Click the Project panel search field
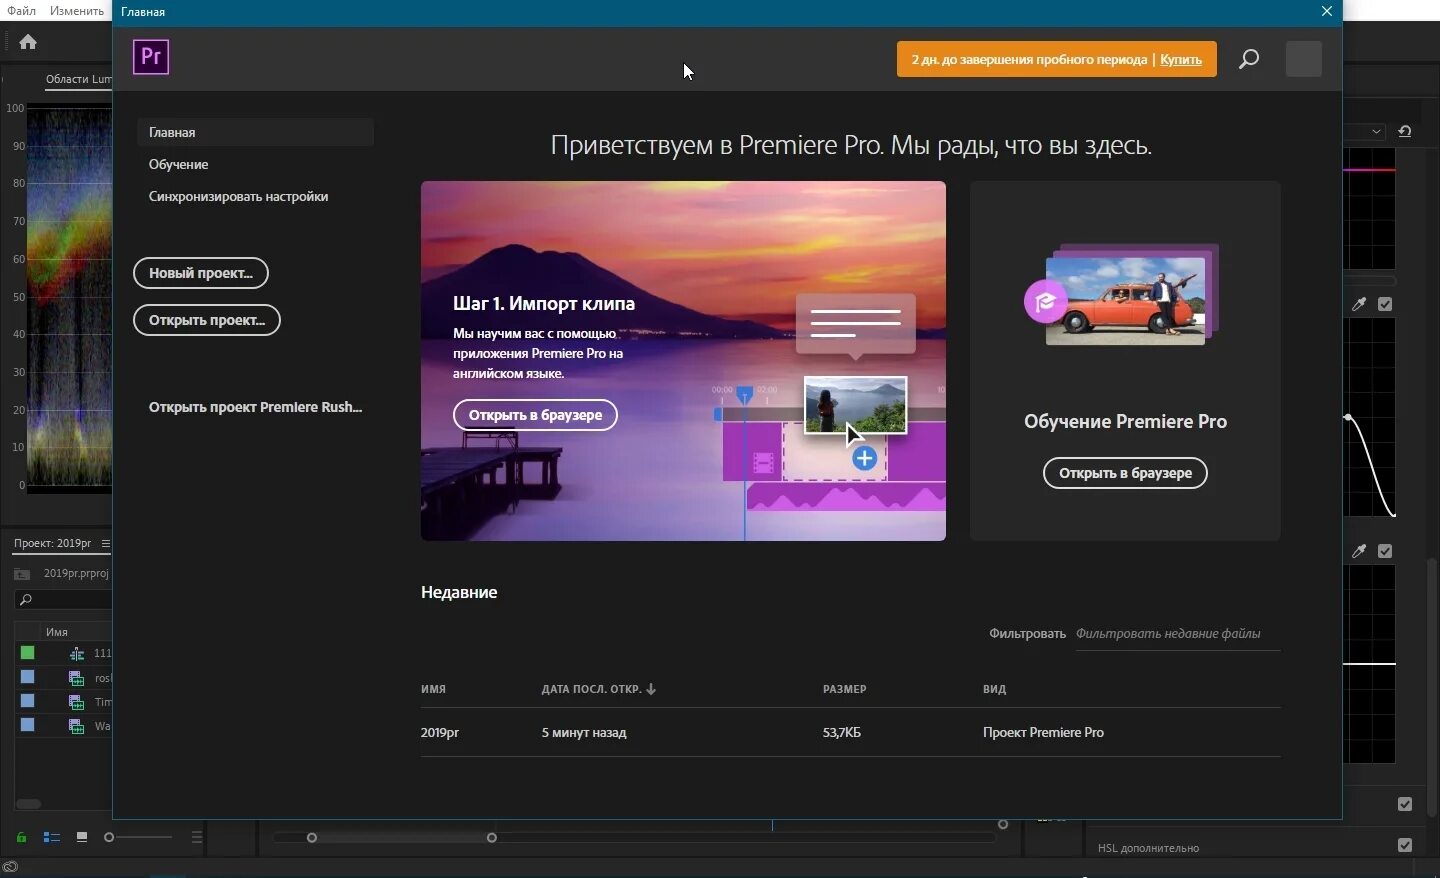The height and width of the screenshot is (878, 1440). click(x=64, y=599)
